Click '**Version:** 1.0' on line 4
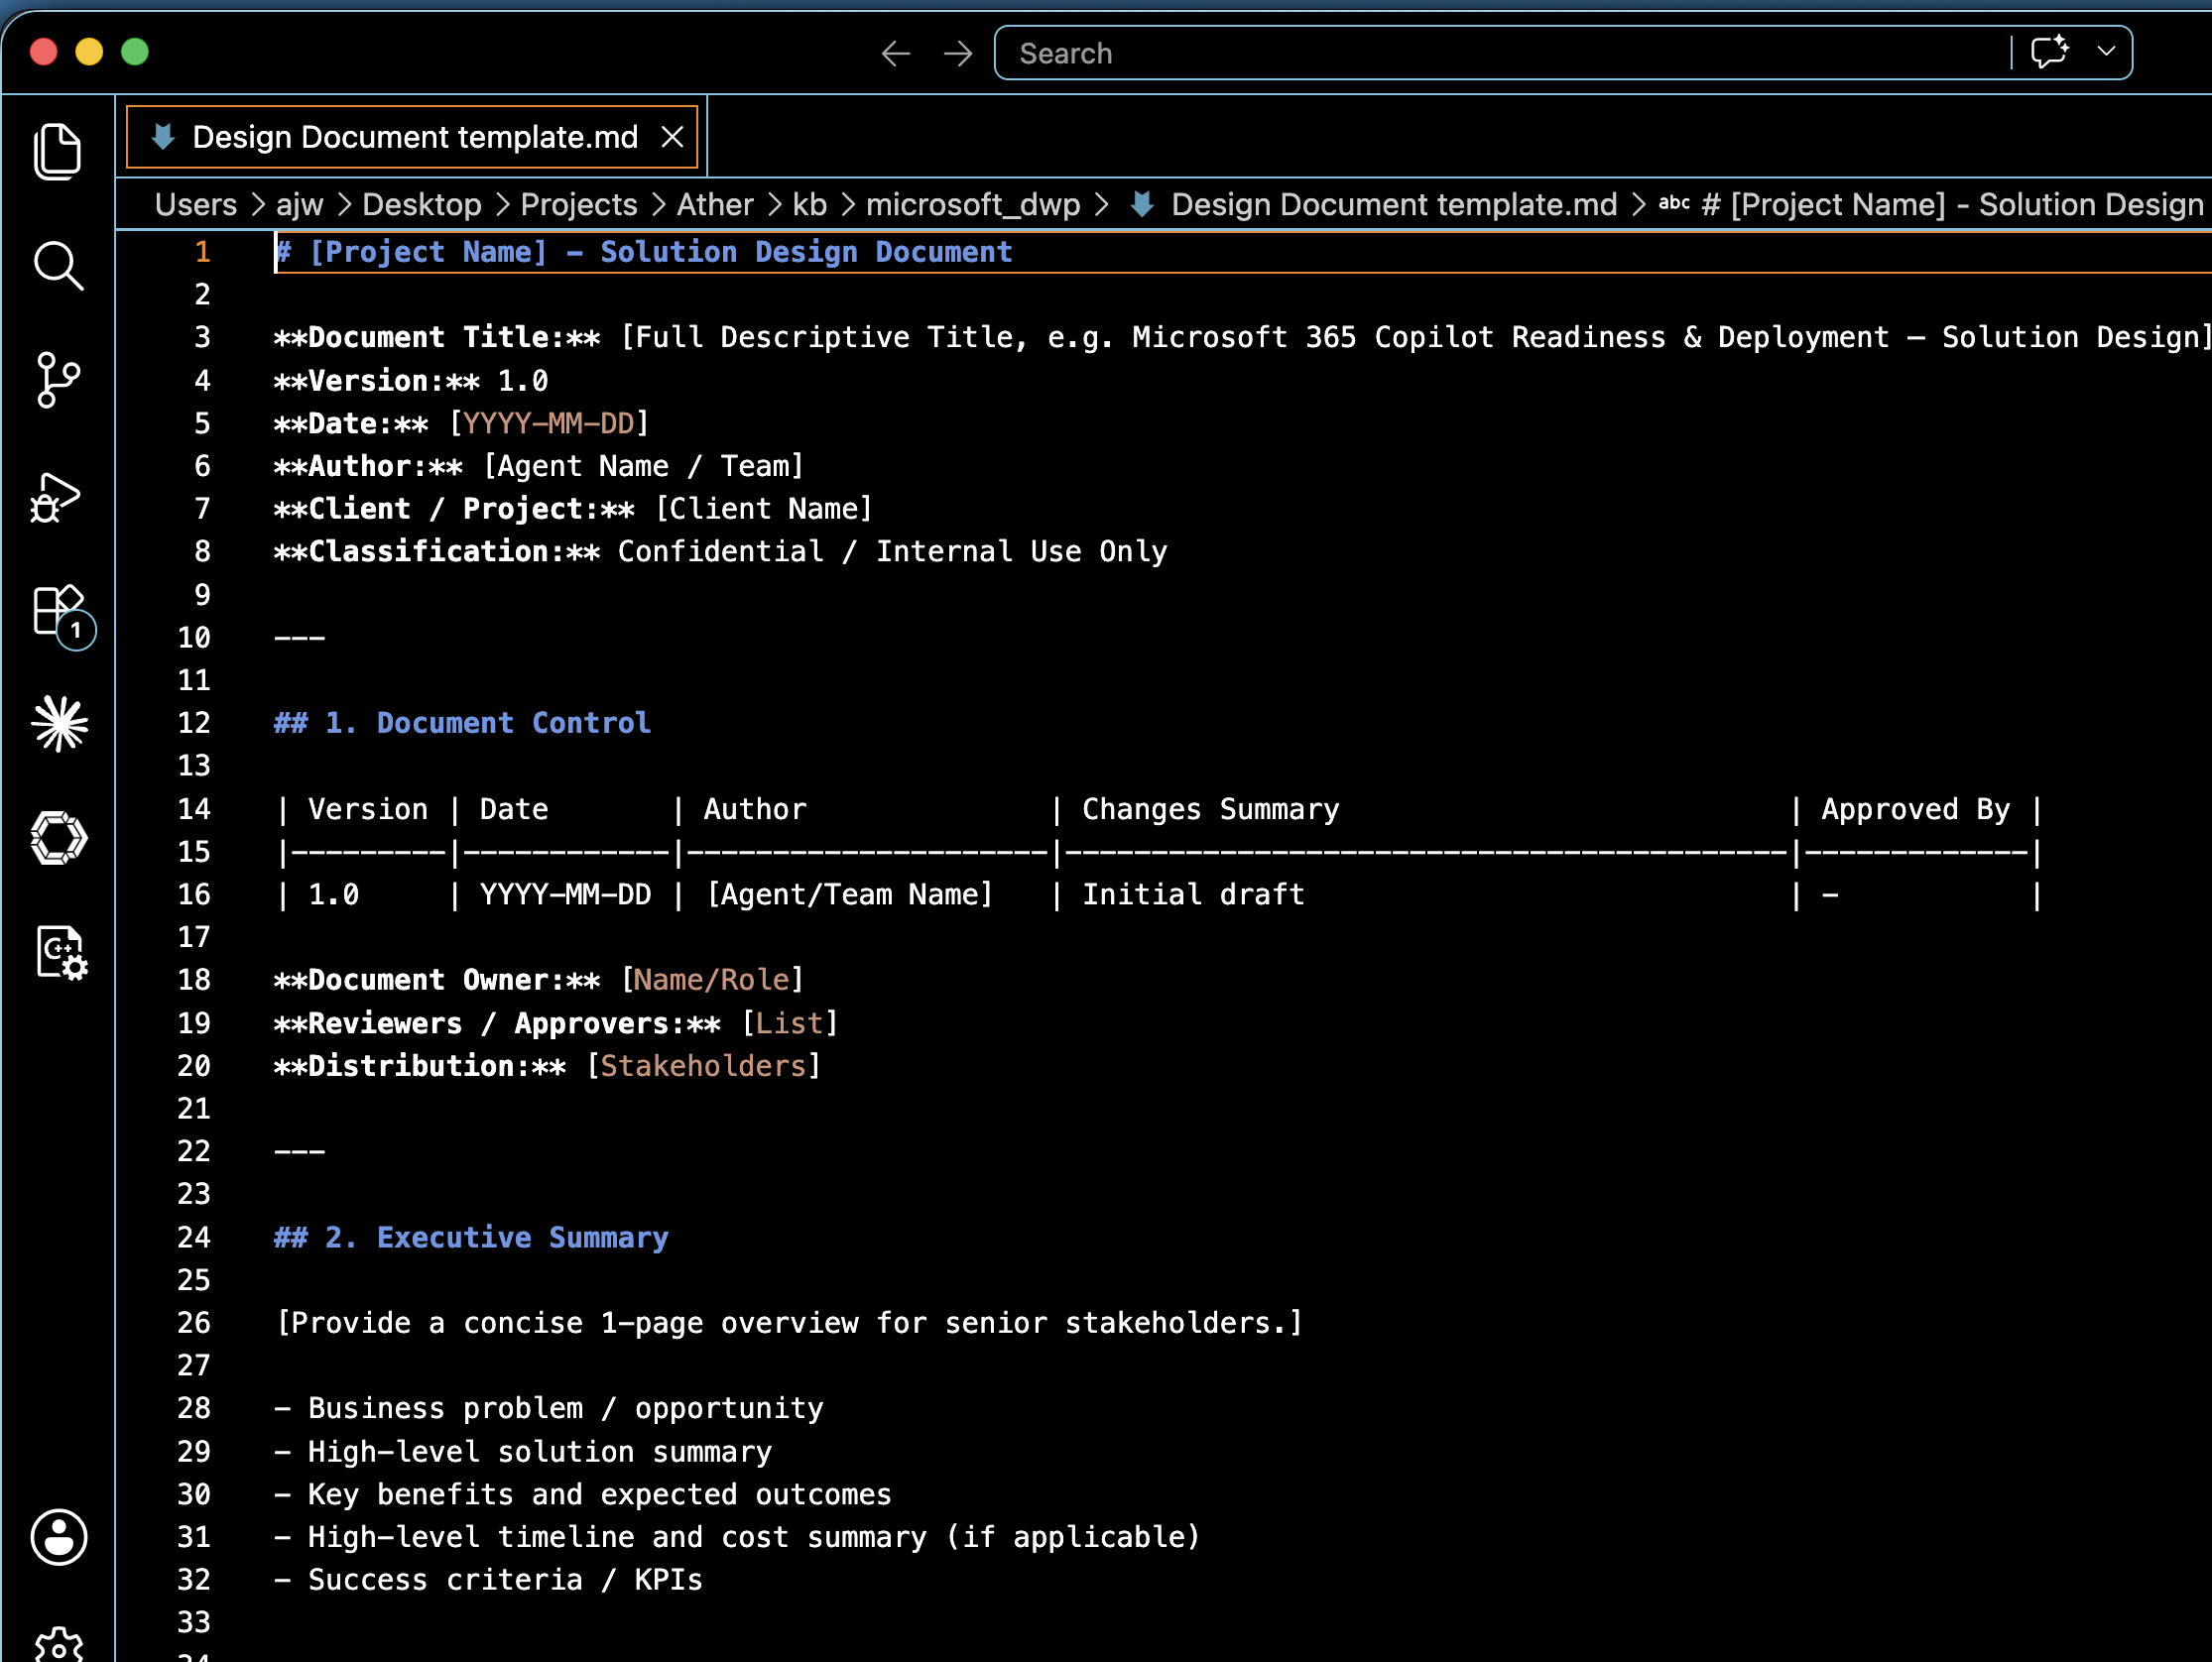The height and width of the screenshot is (1662, 2212). click(x=412, y=381)
